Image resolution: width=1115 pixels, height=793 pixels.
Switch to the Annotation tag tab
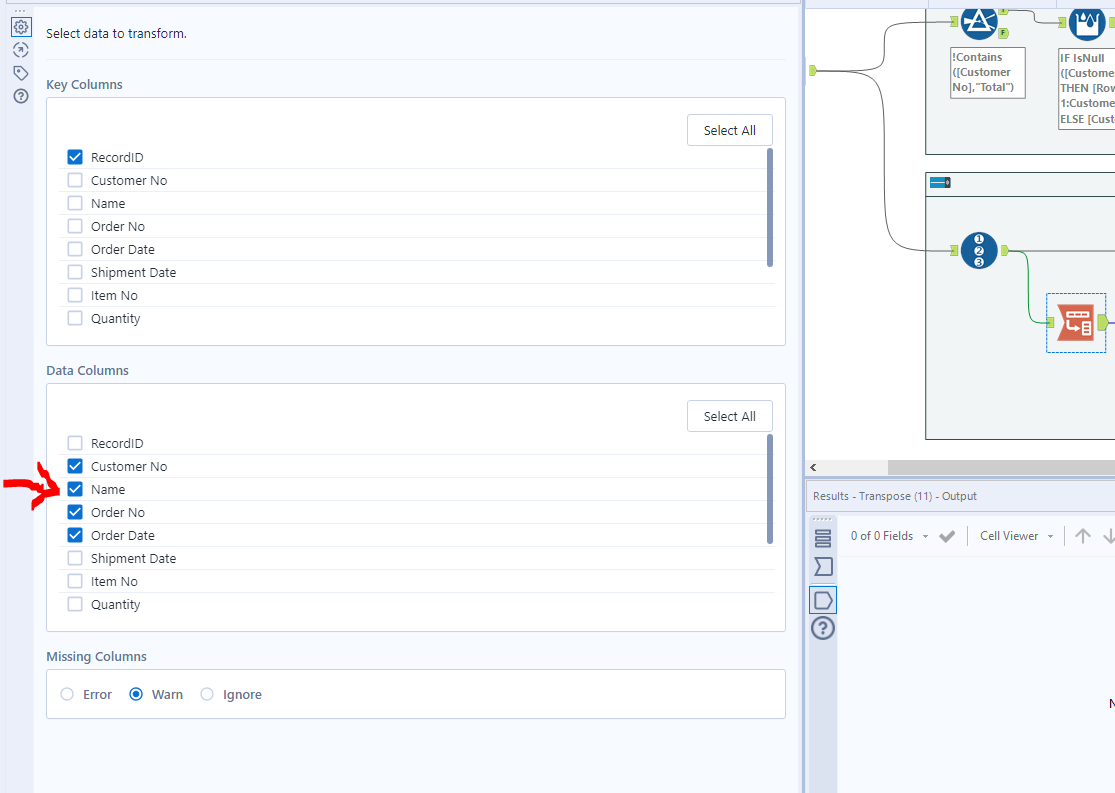21,72
